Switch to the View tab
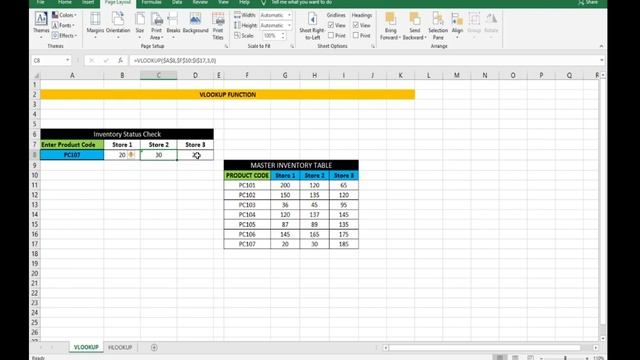Viewport: 640px width, 360px height. click(x=223, y=2)
